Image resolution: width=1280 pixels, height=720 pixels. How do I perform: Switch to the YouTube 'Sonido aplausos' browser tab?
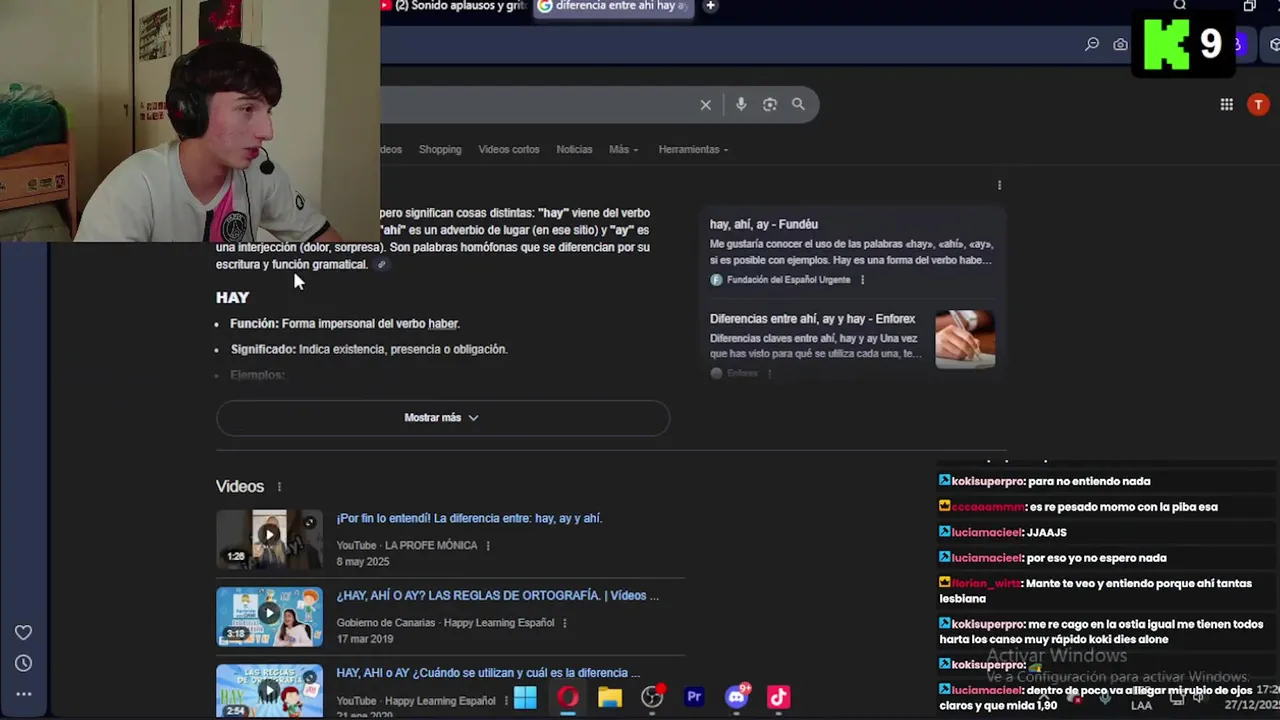(455, 6)
